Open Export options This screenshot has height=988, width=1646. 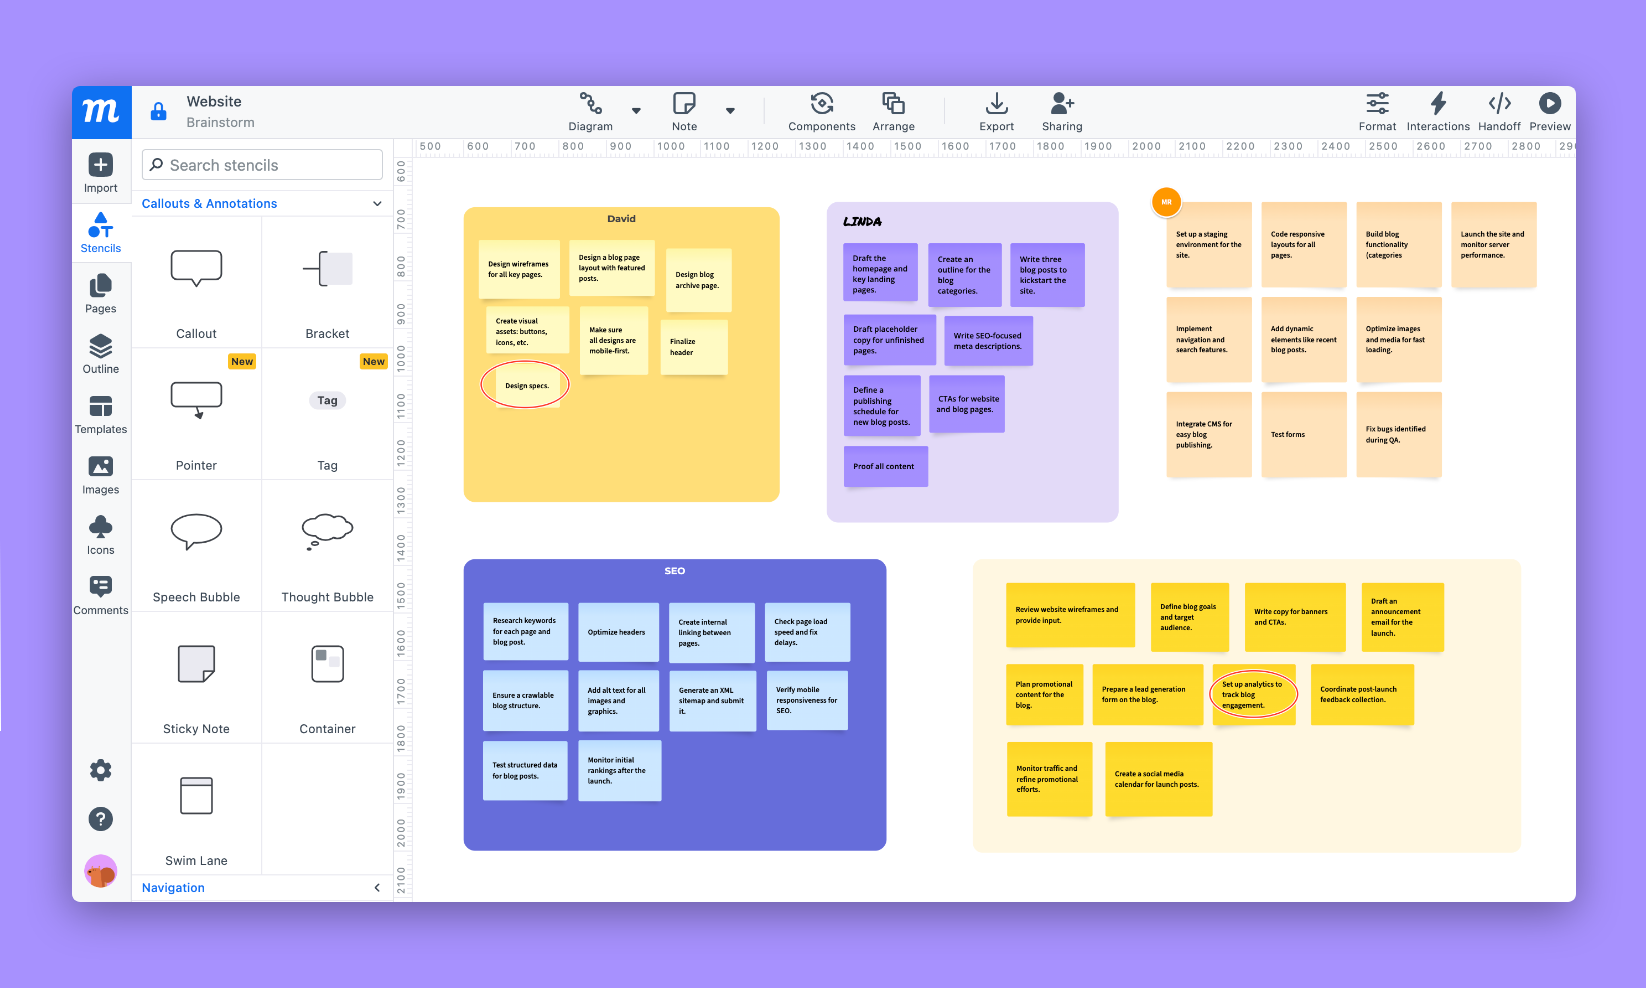996,110
